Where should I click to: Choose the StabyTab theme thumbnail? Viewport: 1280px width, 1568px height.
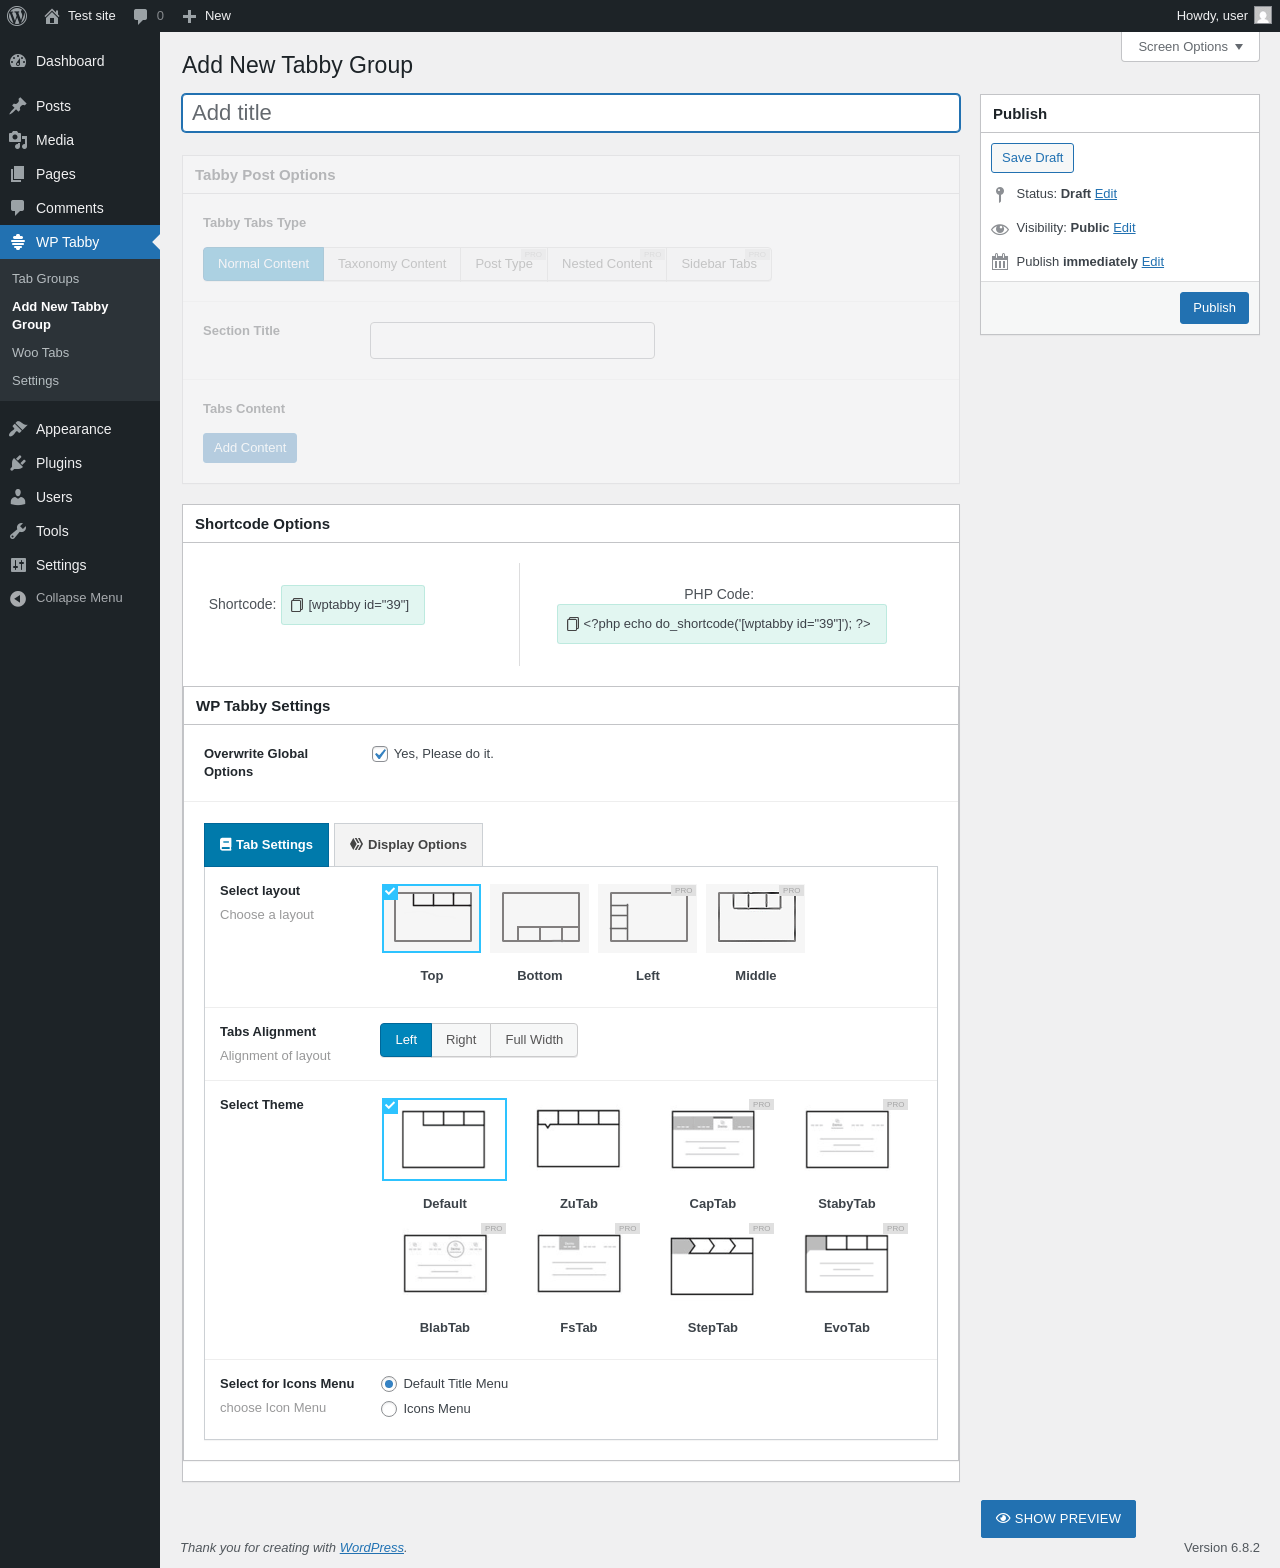(847, 1139)
